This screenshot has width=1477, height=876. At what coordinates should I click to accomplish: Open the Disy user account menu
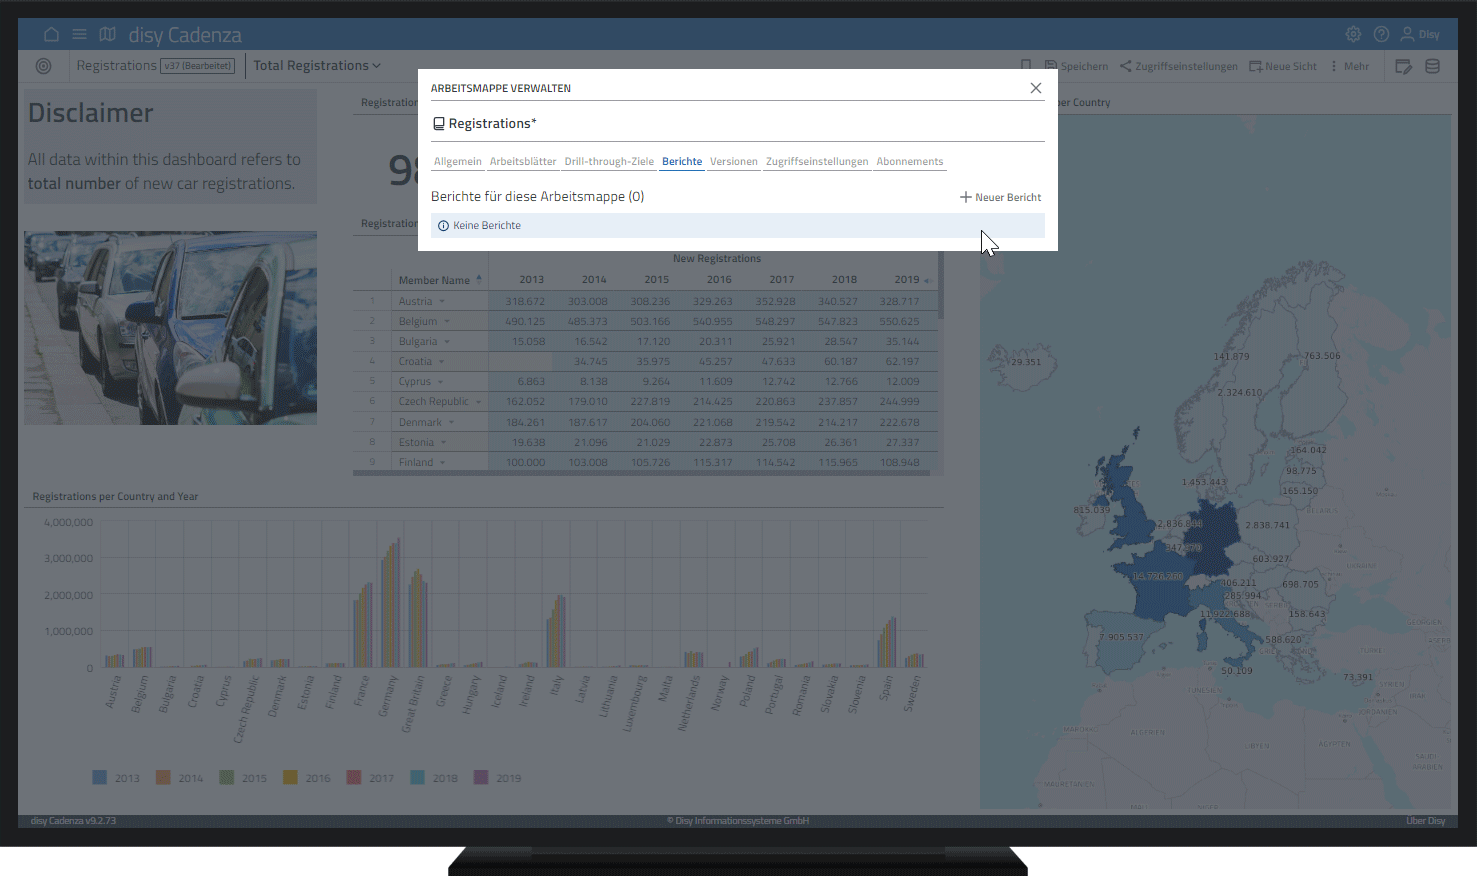[x=1420, y=34]
